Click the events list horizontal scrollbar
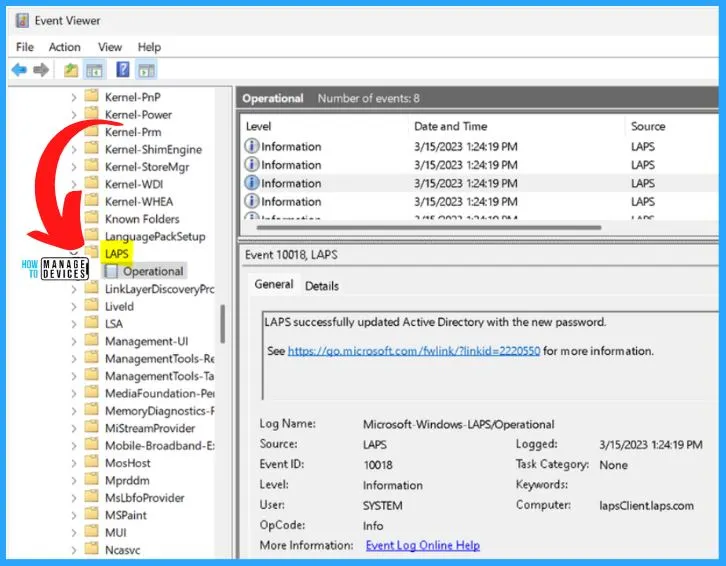This screenshot has height=566, width=726. click(429, 227)
